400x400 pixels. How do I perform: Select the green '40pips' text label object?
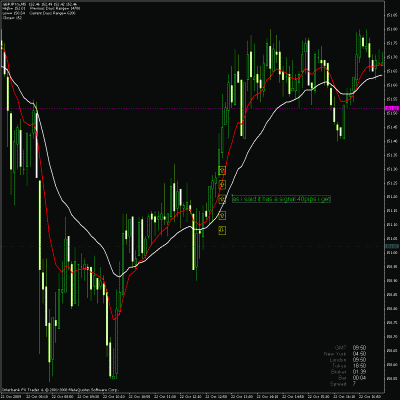pos(281,199)
